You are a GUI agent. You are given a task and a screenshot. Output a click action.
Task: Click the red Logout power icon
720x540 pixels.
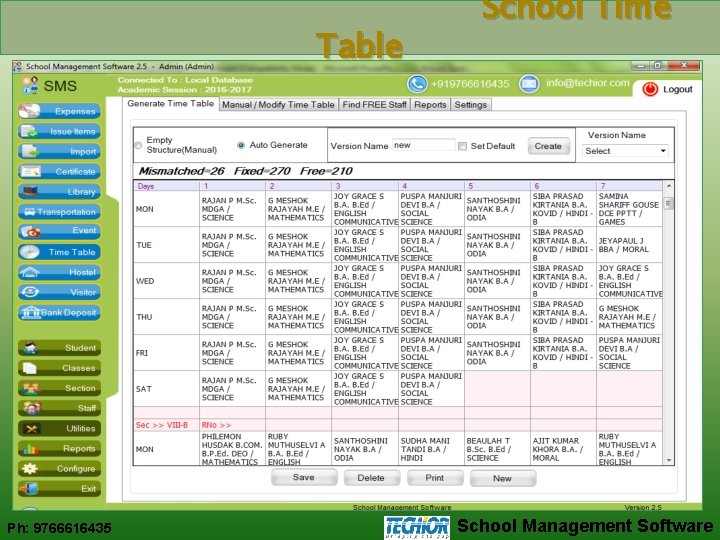click(650, 89)
